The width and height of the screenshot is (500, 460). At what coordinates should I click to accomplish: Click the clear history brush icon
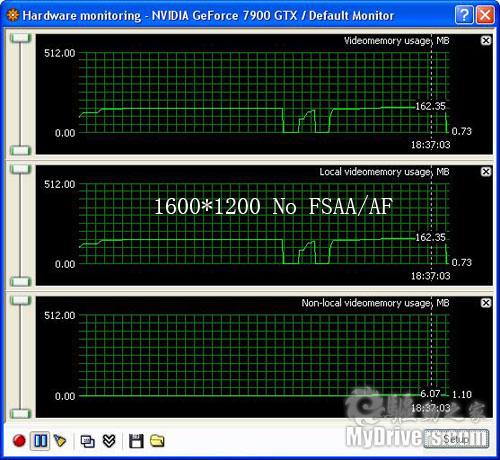coord(60,441)
